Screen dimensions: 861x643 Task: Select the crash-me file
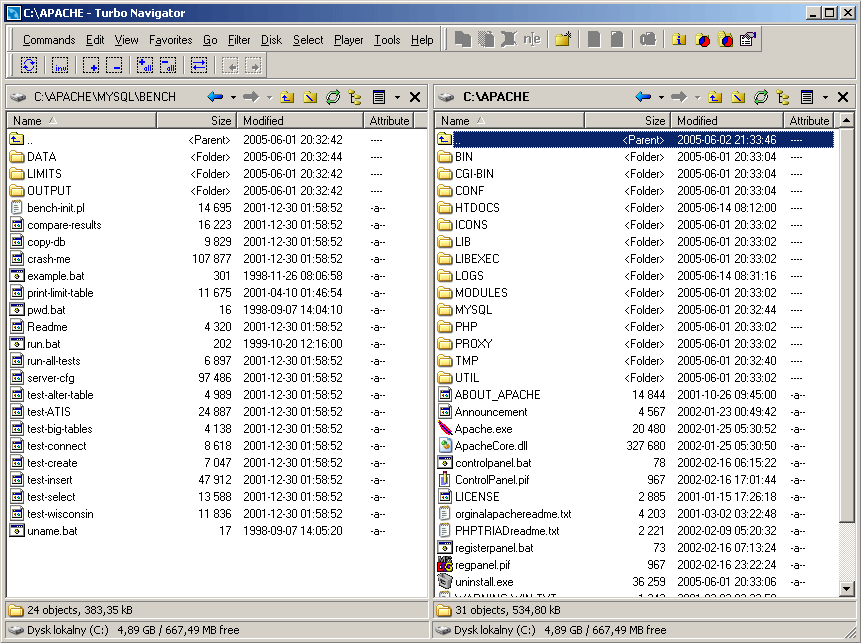49,259
